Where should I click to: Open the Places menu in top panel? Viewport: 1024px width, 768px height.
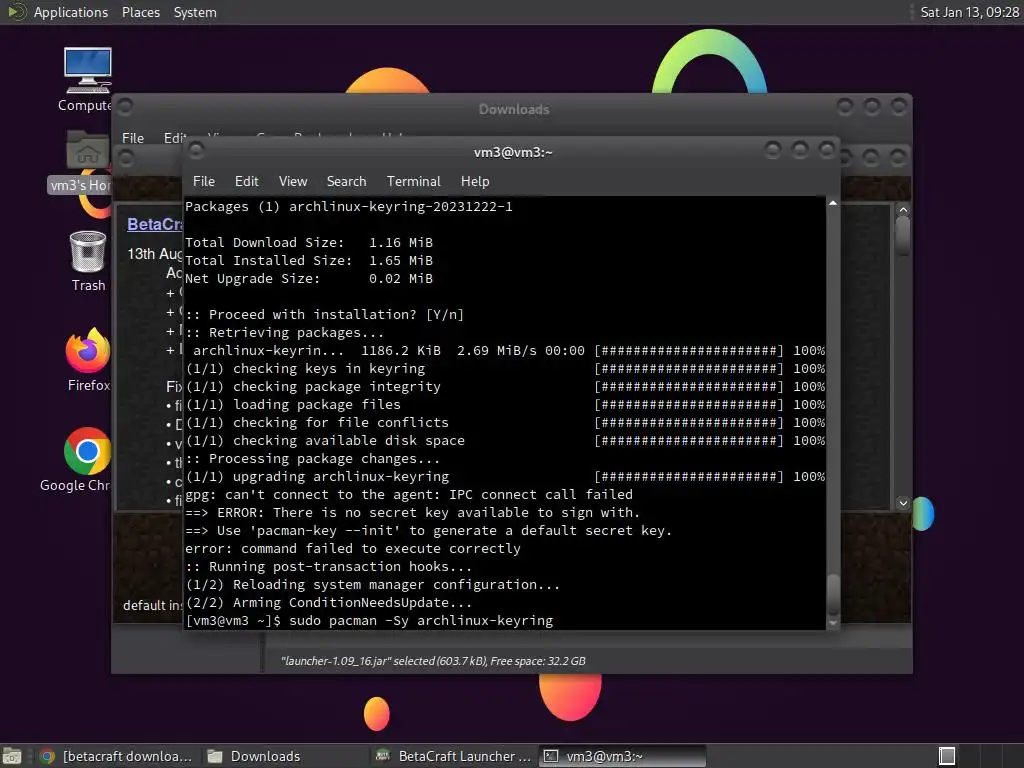click(140, 12)
